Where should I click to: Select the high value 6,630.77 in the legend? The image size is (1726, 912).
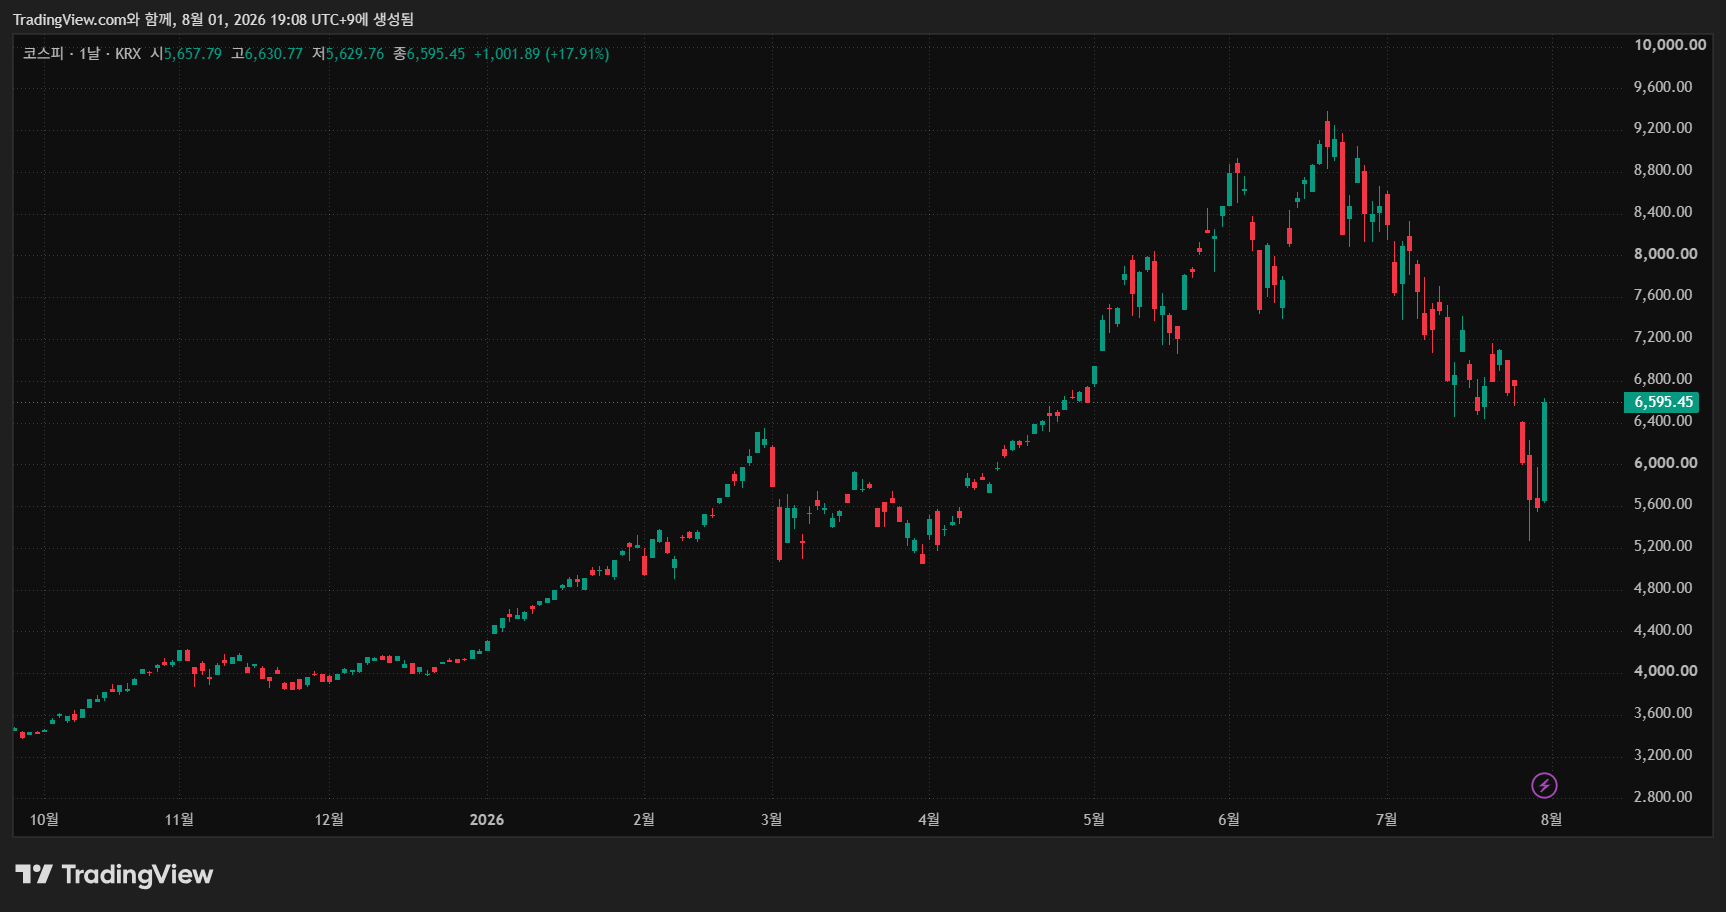tap(274, 54)
